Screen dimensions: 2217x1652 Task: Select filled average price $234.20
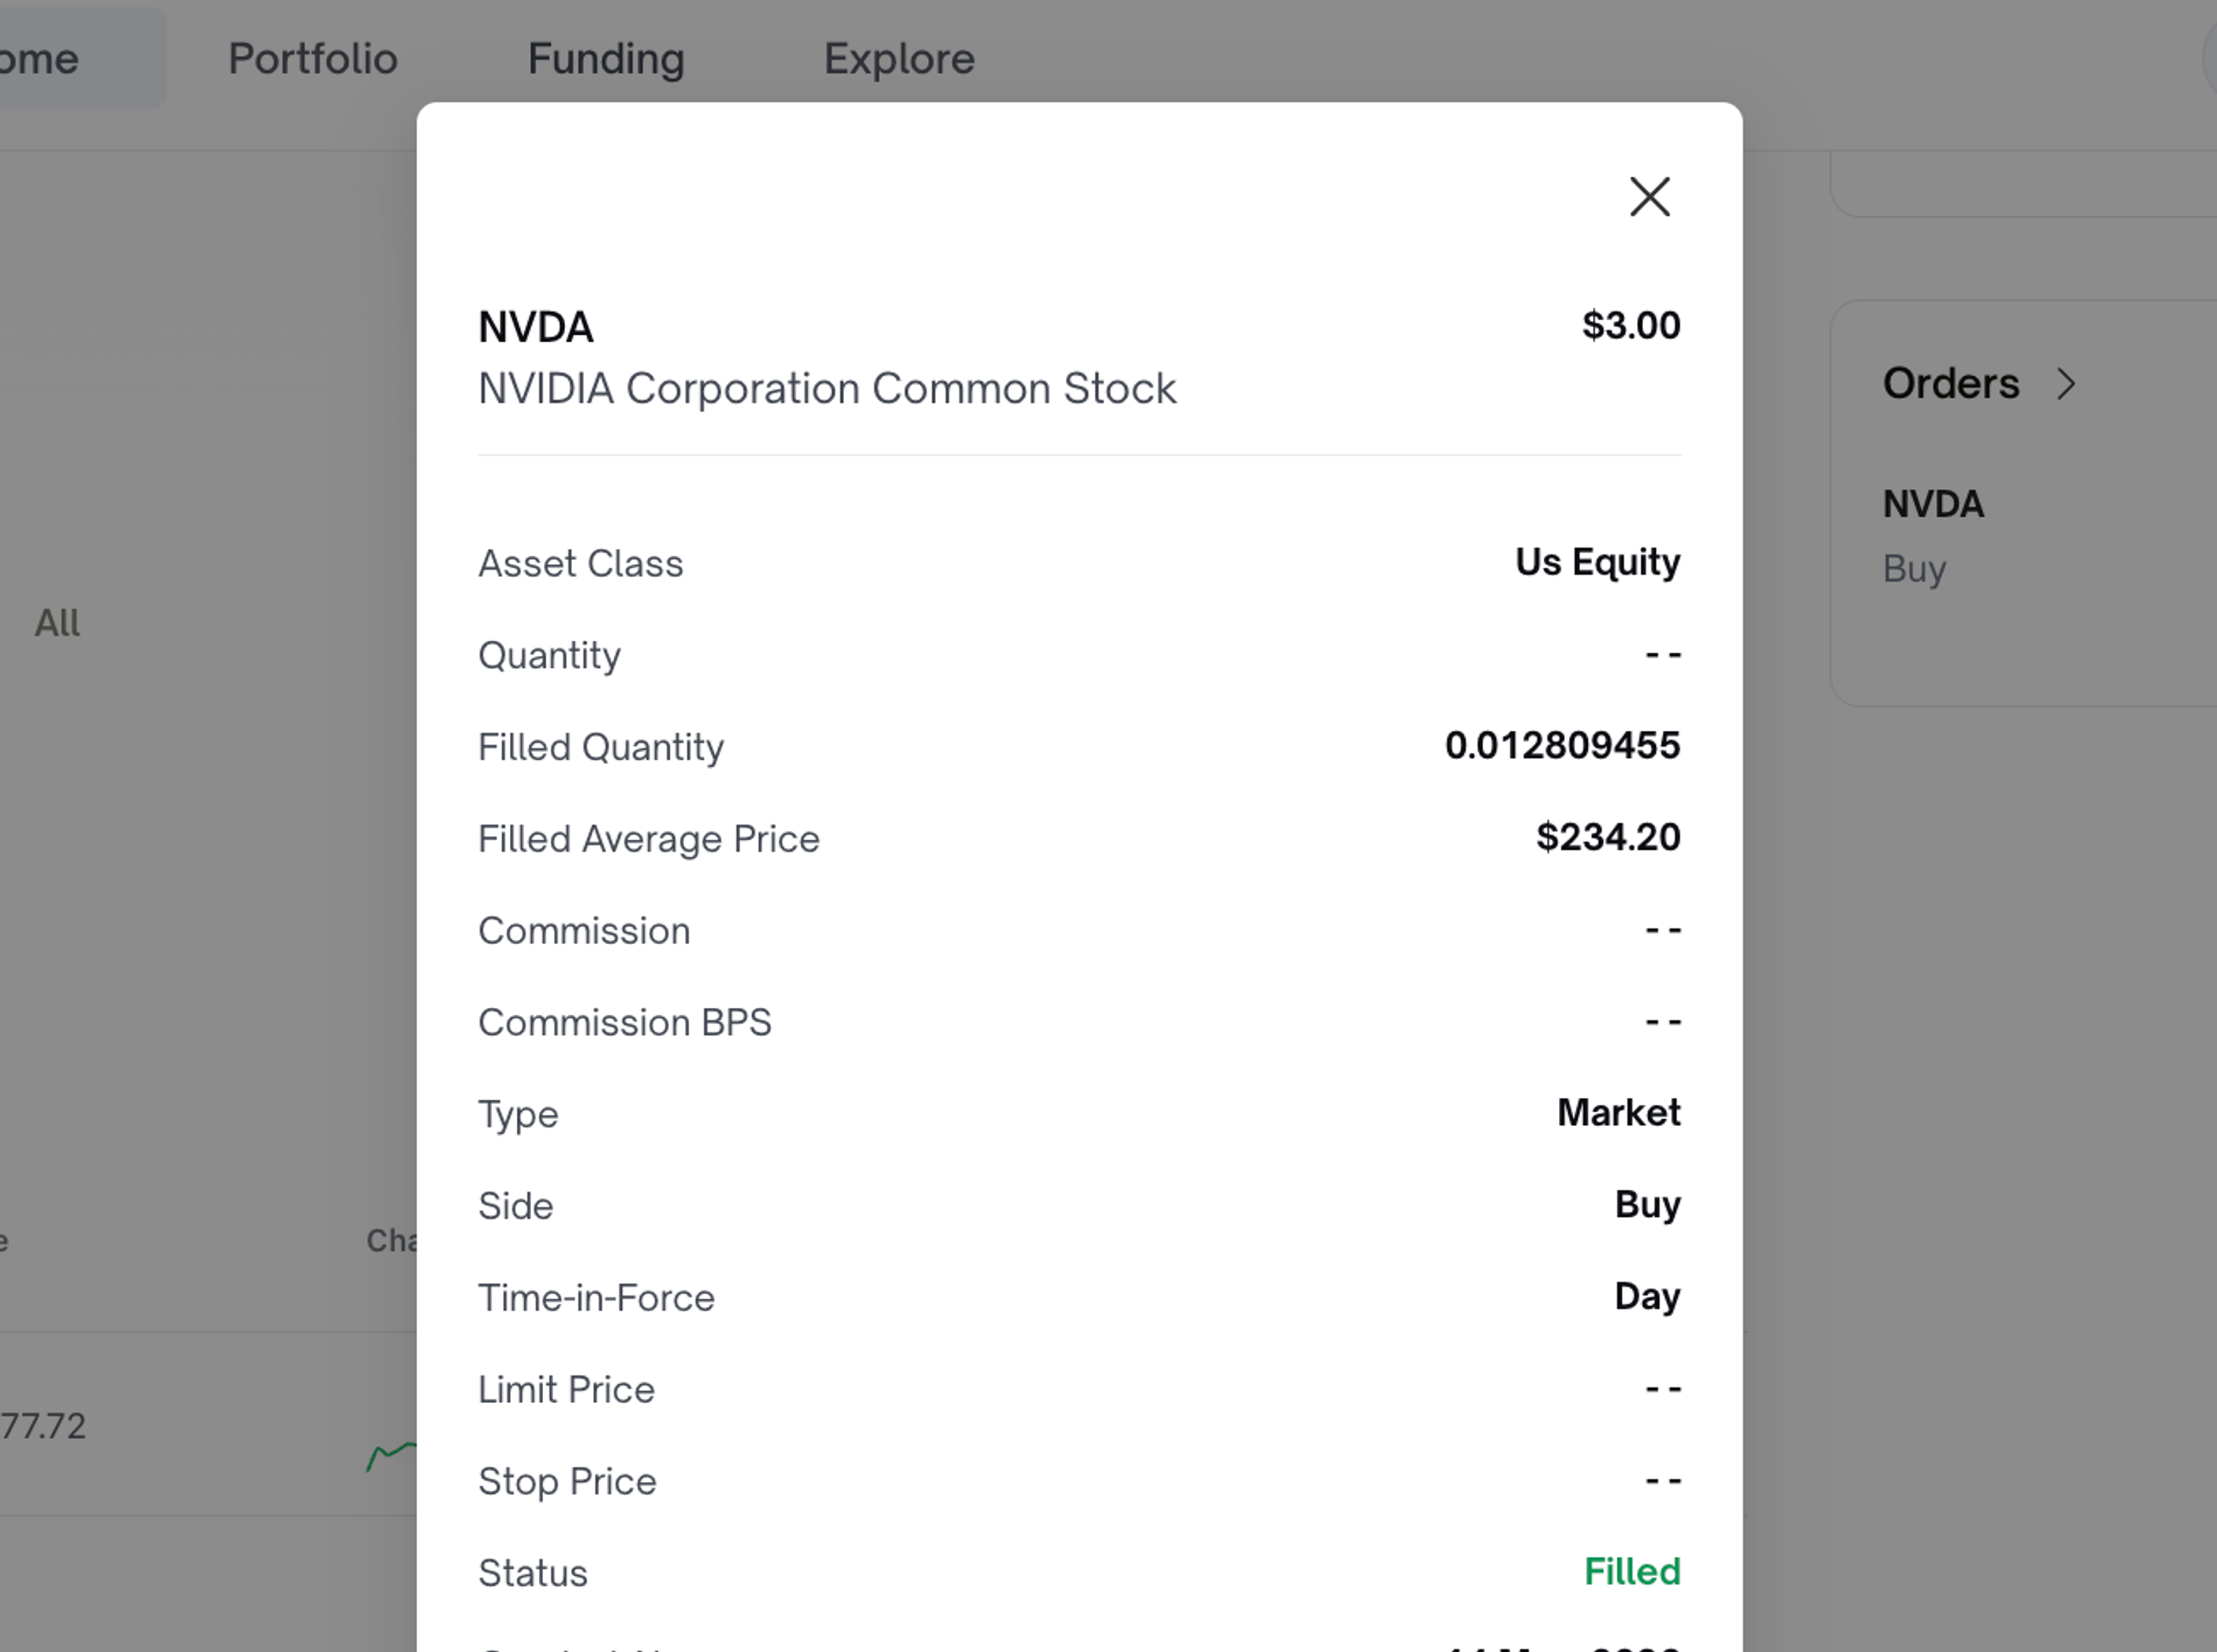pyautogui.click(x=1608, y=837)
